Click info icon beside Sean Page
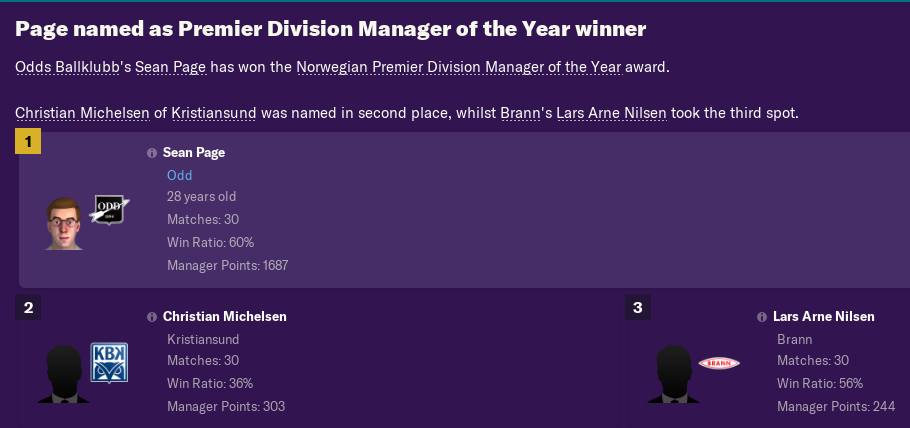910x428 pixels. pyautogui.click(x=152, y=153)
